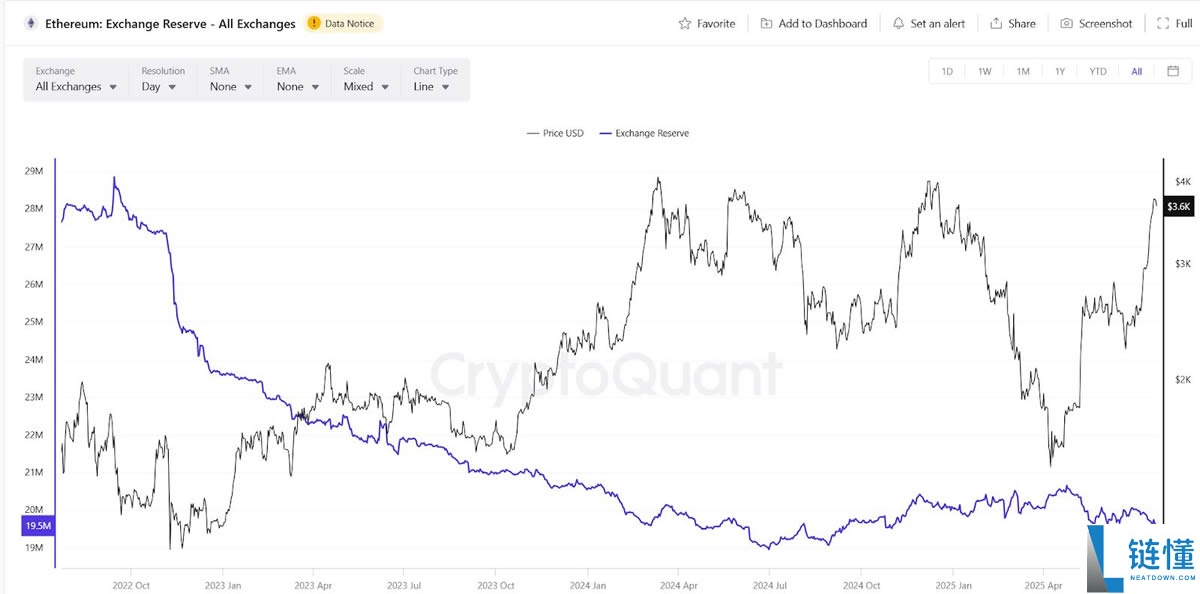Click the Screenshot camera icon
The height and width of the screenshot is (594, 1200).
[x=1067, y=23]
